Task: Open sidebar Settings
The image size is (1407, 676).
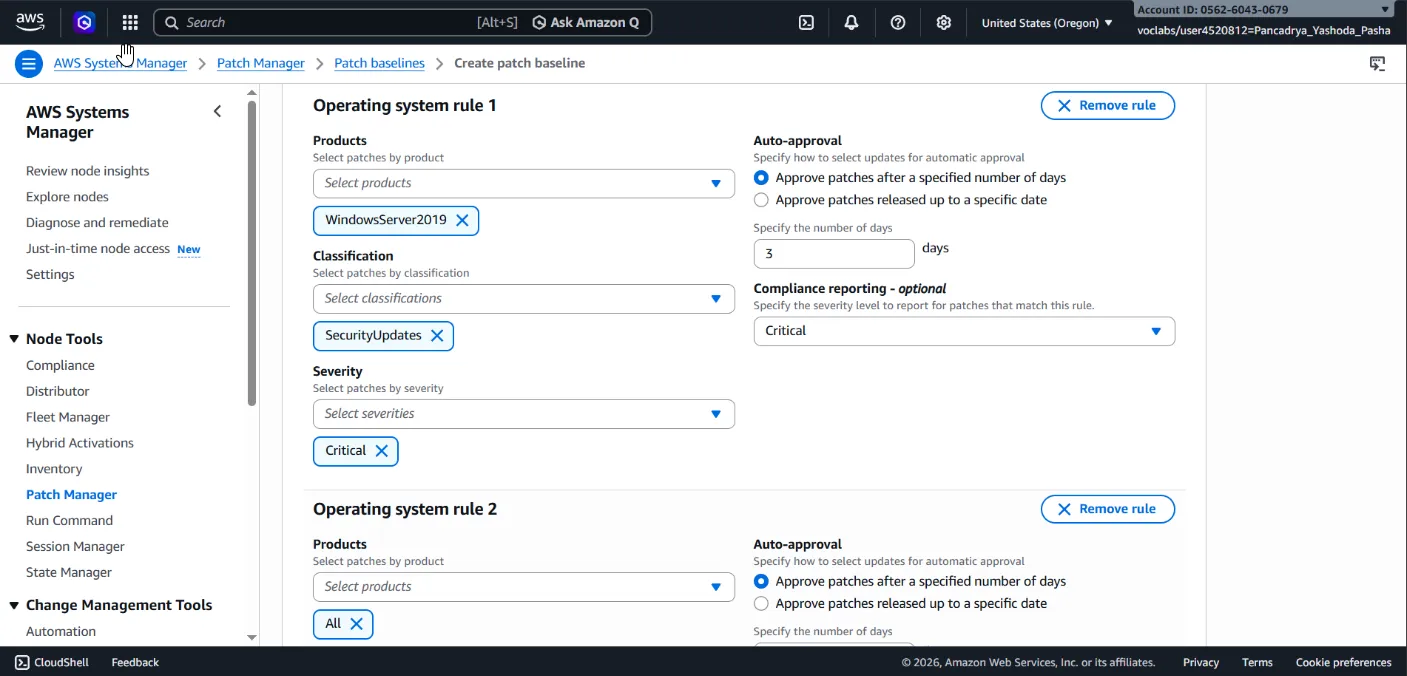Action: [50, 275]
